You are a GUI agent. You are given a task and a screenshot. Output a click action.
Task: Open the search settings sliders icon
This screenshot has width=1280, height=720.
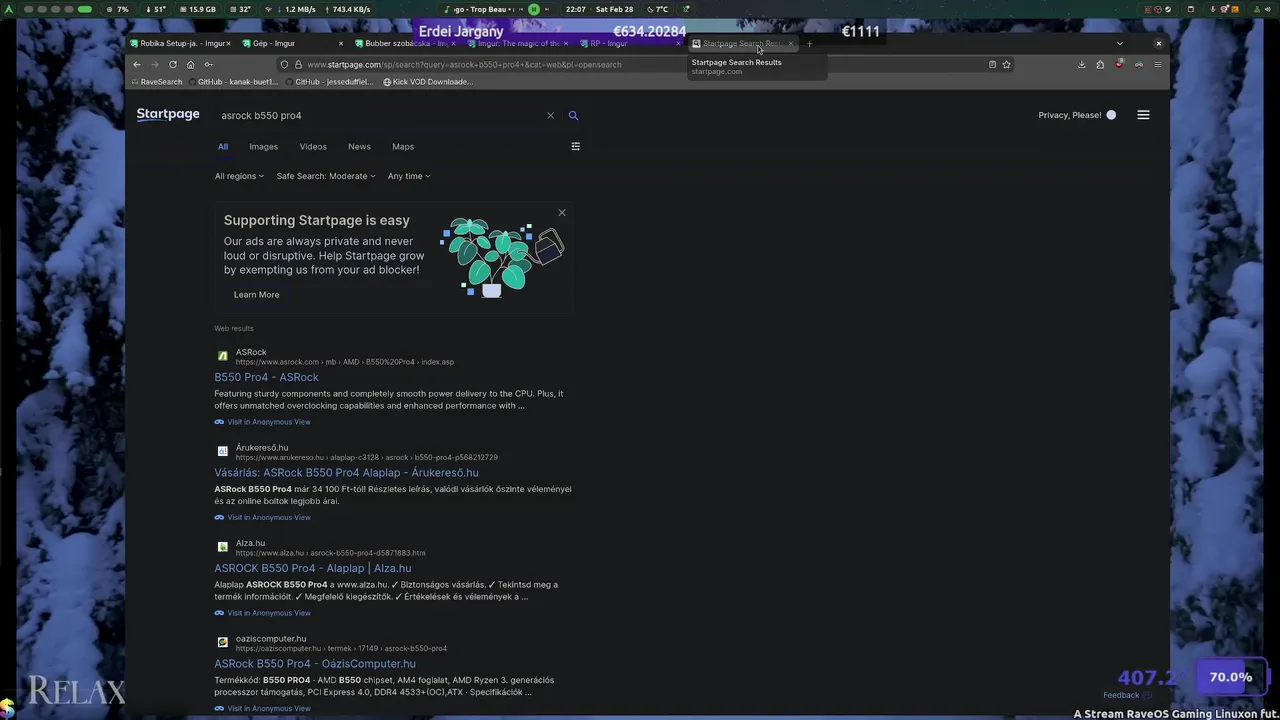(x=575, y=146)
